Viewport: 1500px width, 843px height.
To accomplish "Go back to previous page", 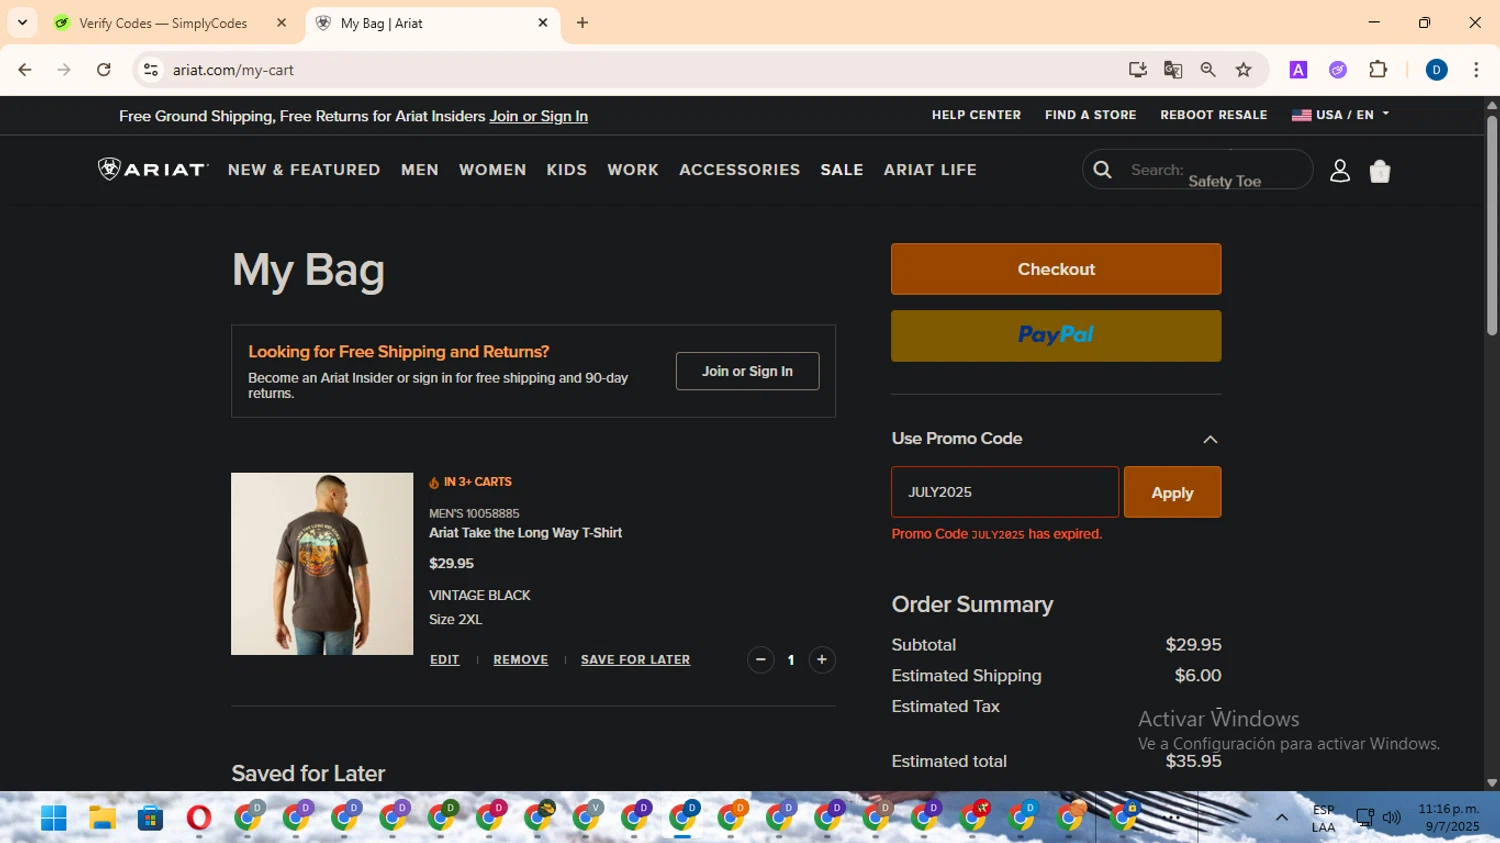I will (25, 70).
